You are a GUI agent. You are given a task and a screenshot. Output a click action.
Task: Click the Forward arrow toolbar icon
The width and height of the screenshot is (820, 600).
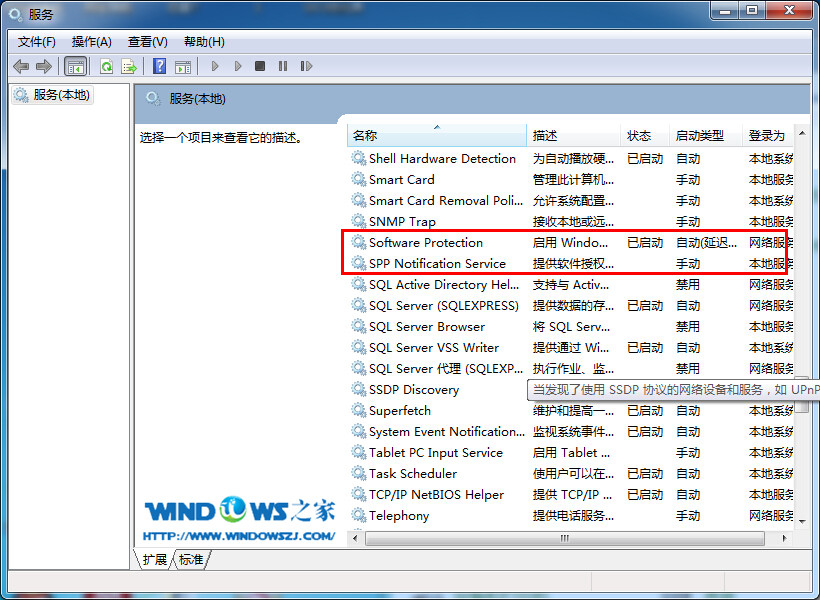point(43,66)
